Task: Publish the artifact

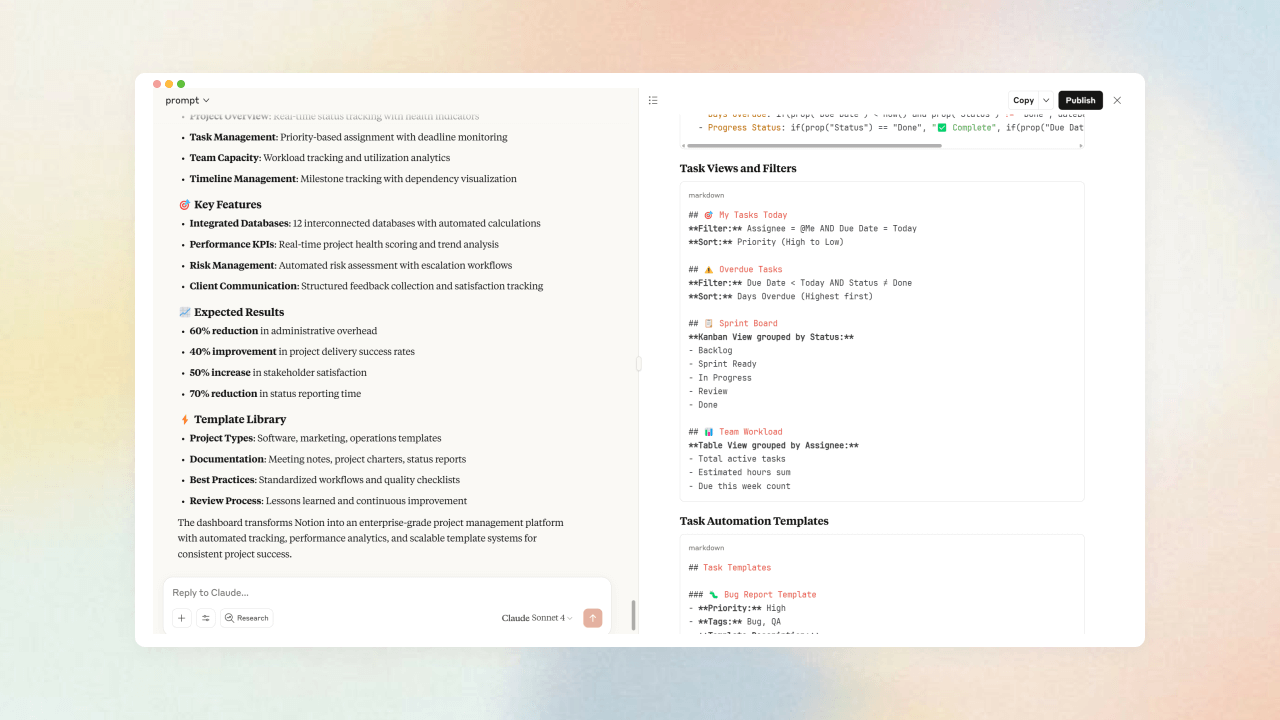Action: [x=1080, y=100]
